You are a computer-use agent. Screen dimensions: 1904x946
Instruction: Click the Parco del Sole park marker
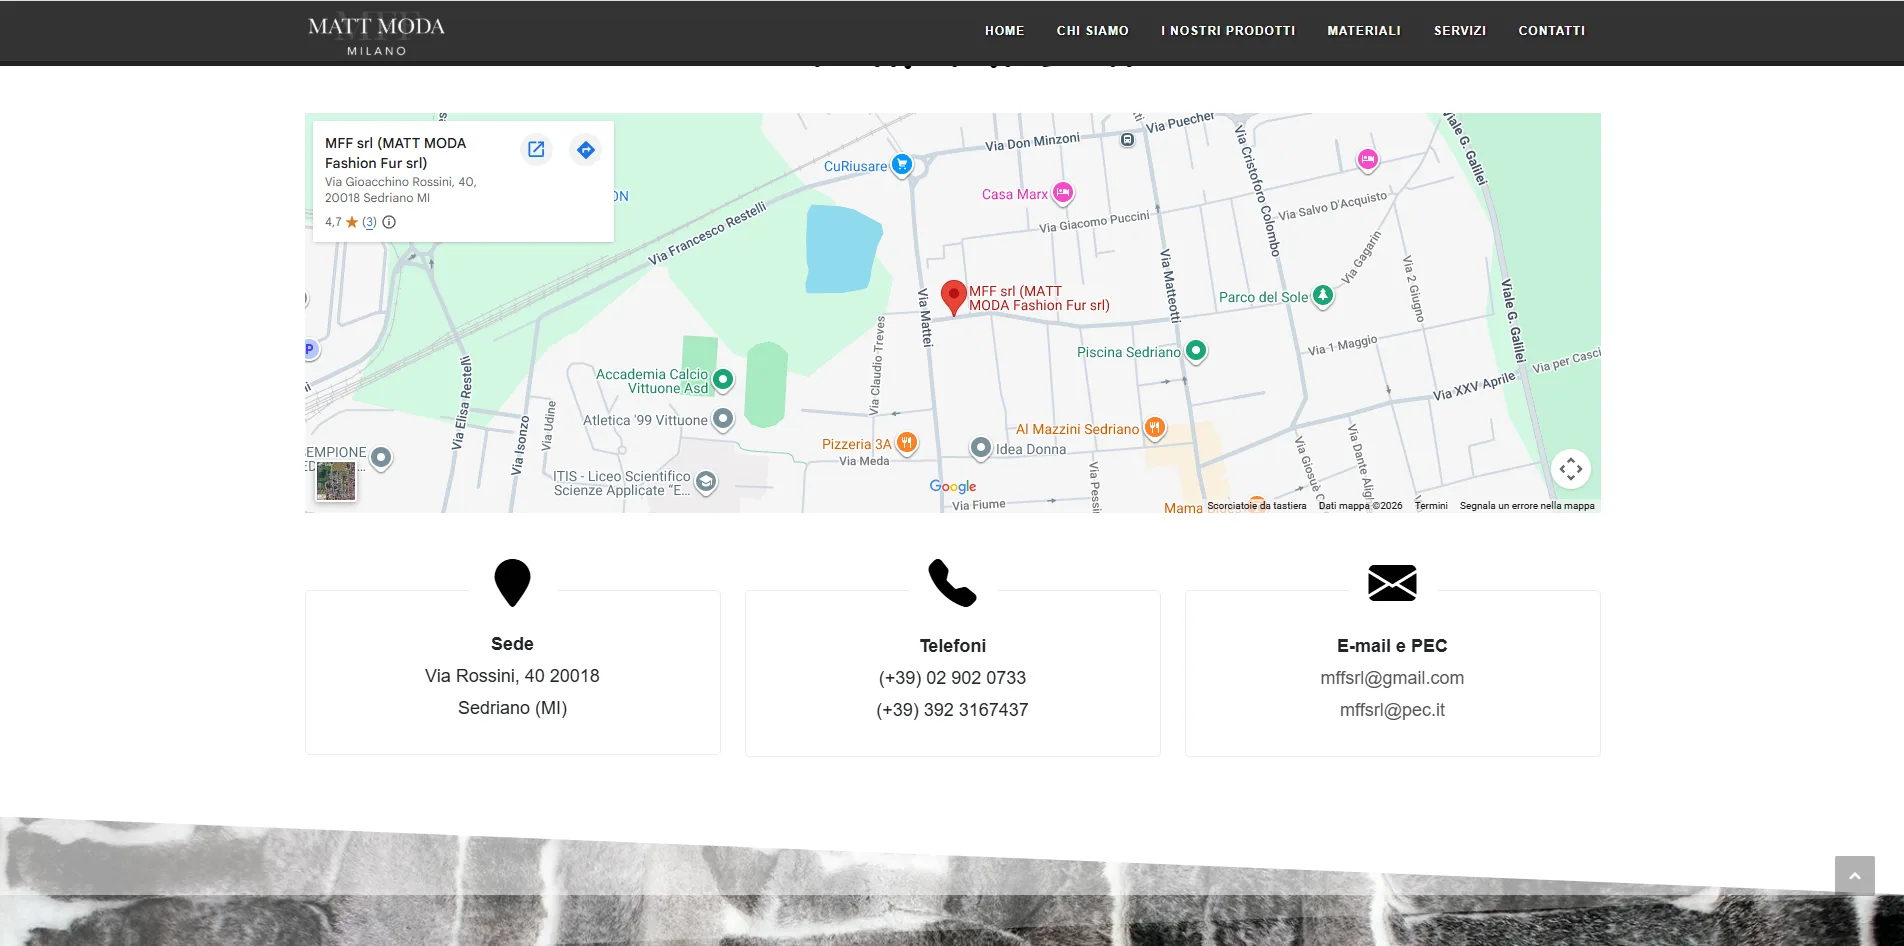coord(1323,295)
